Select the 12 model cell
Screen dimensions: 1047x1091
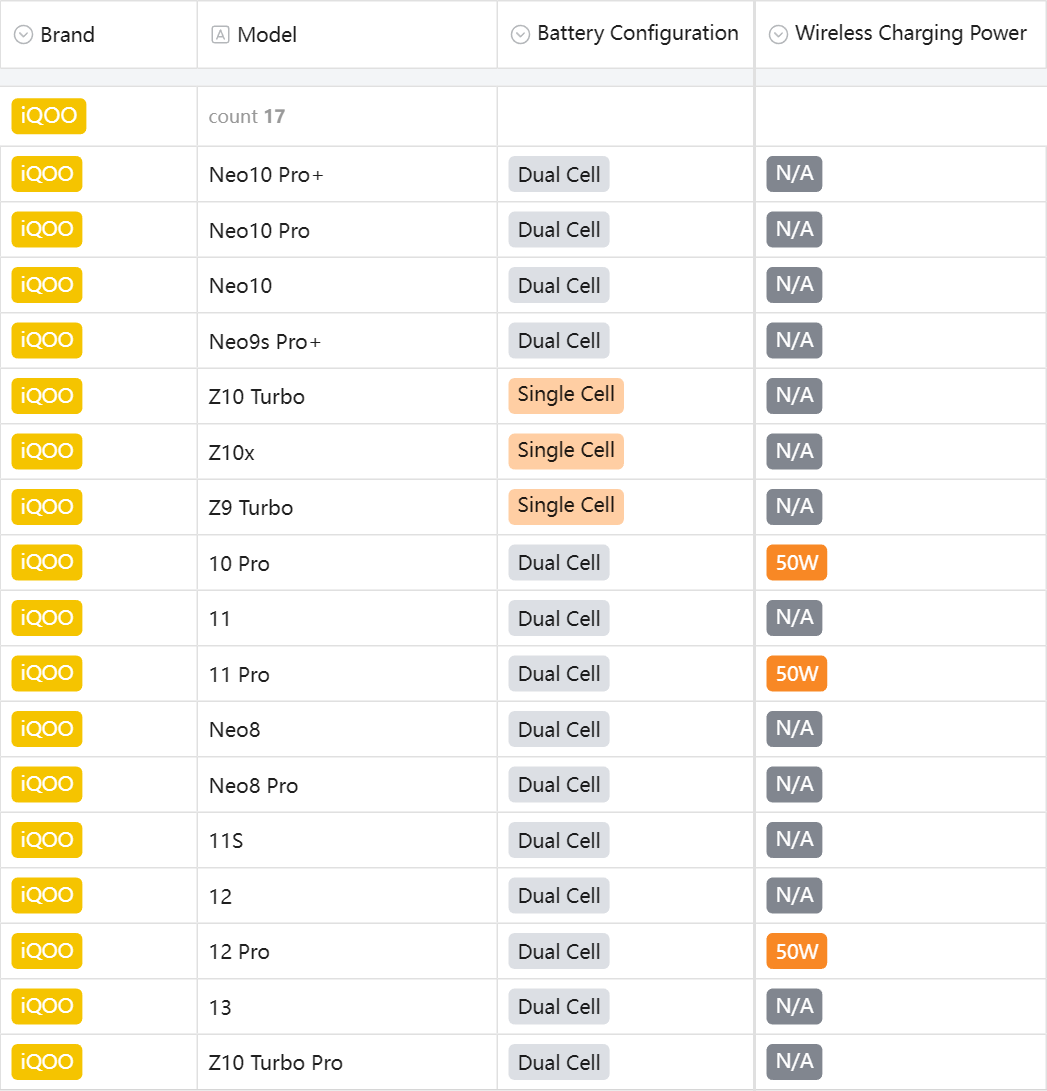[347, 895]
